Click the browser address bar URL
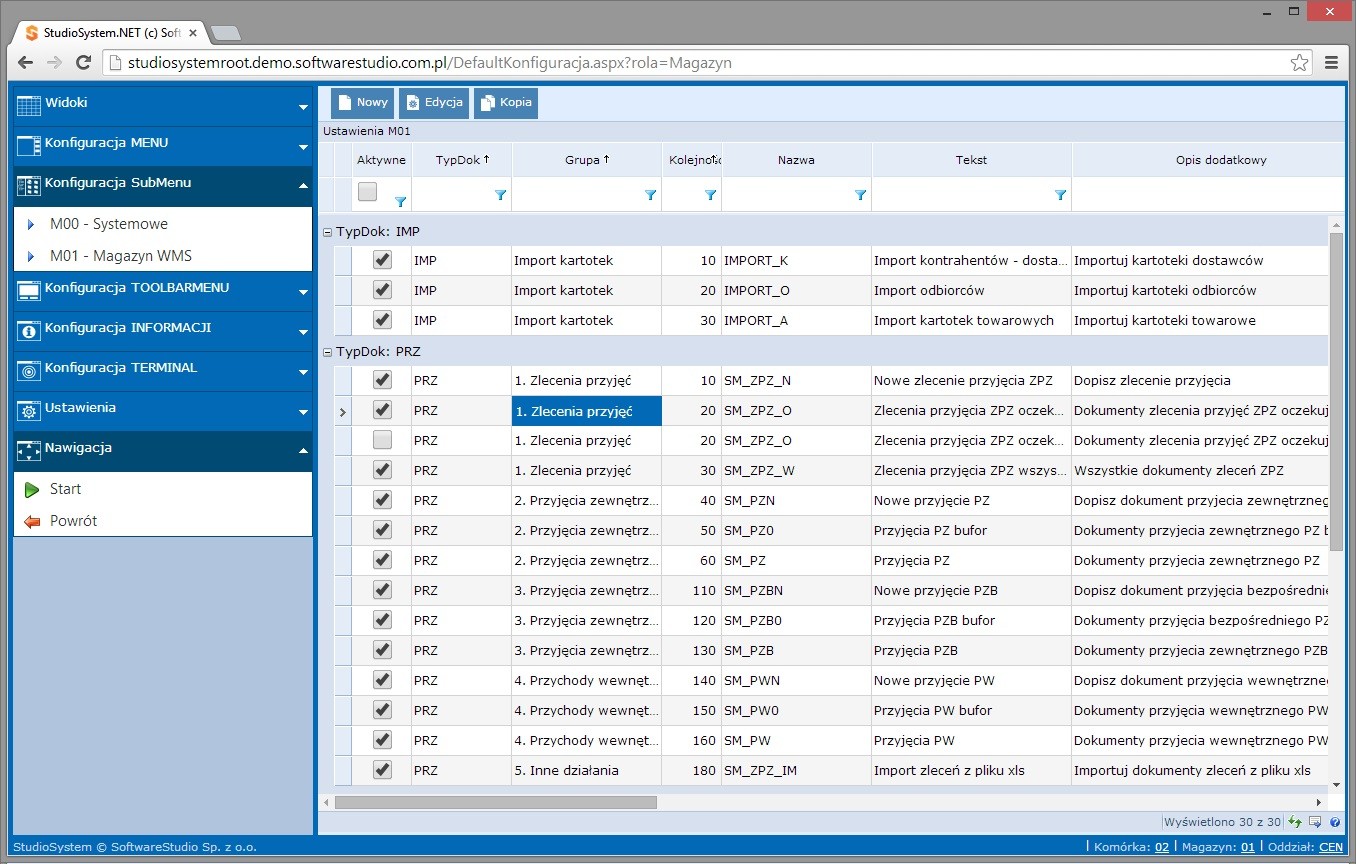The width and height of the screenshot is (1356, 864). [x=429, y=62]
